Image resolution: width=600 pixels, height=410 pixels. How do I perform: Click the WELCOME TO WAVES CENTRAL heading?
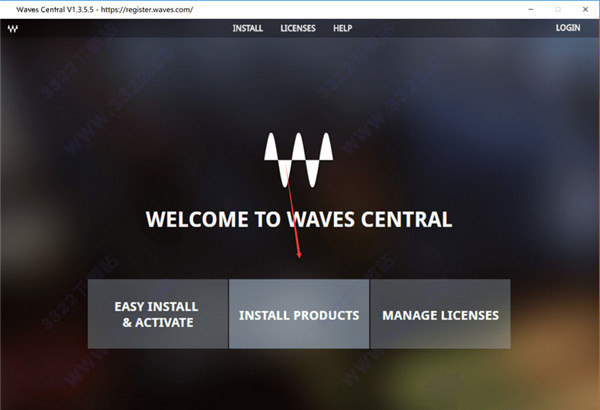[x=299, y=220]
